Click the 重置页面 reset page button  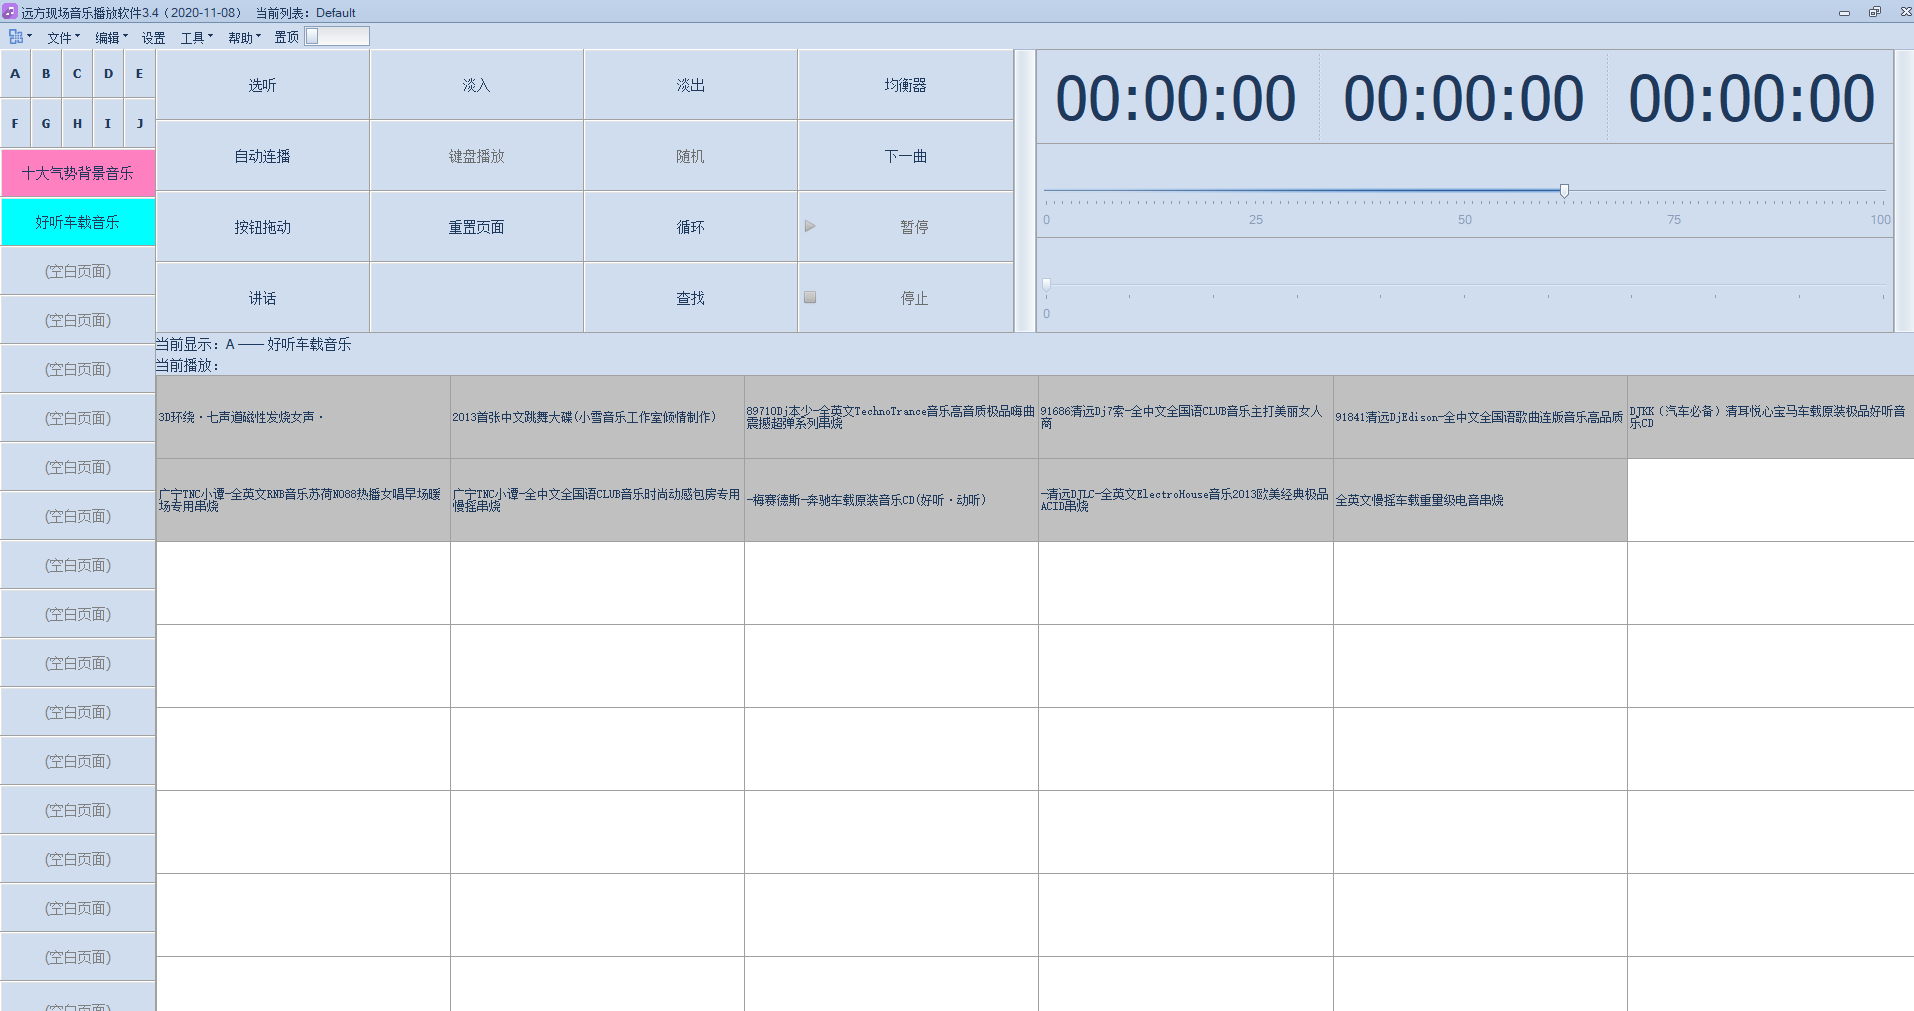click(x=477, y=227)
